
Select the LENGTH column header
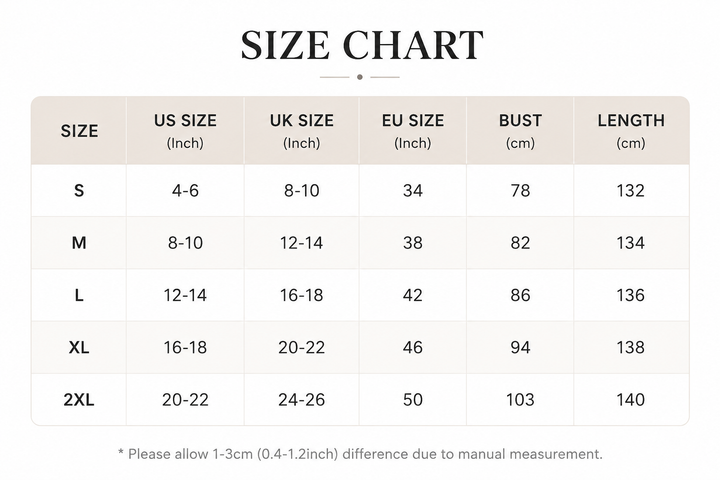point(631,130)
